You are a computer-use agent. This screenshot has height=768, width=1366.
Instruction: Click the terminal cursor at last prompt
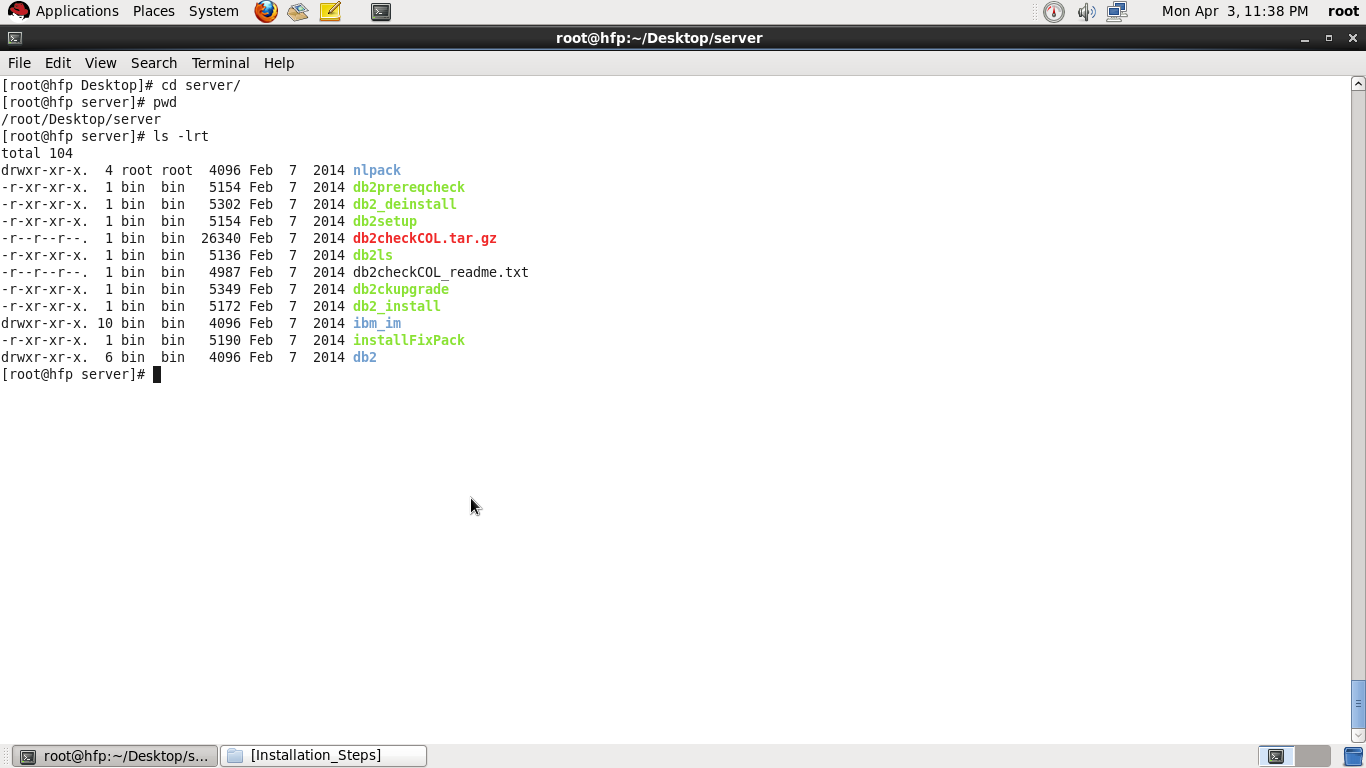(x=157, y=374)
